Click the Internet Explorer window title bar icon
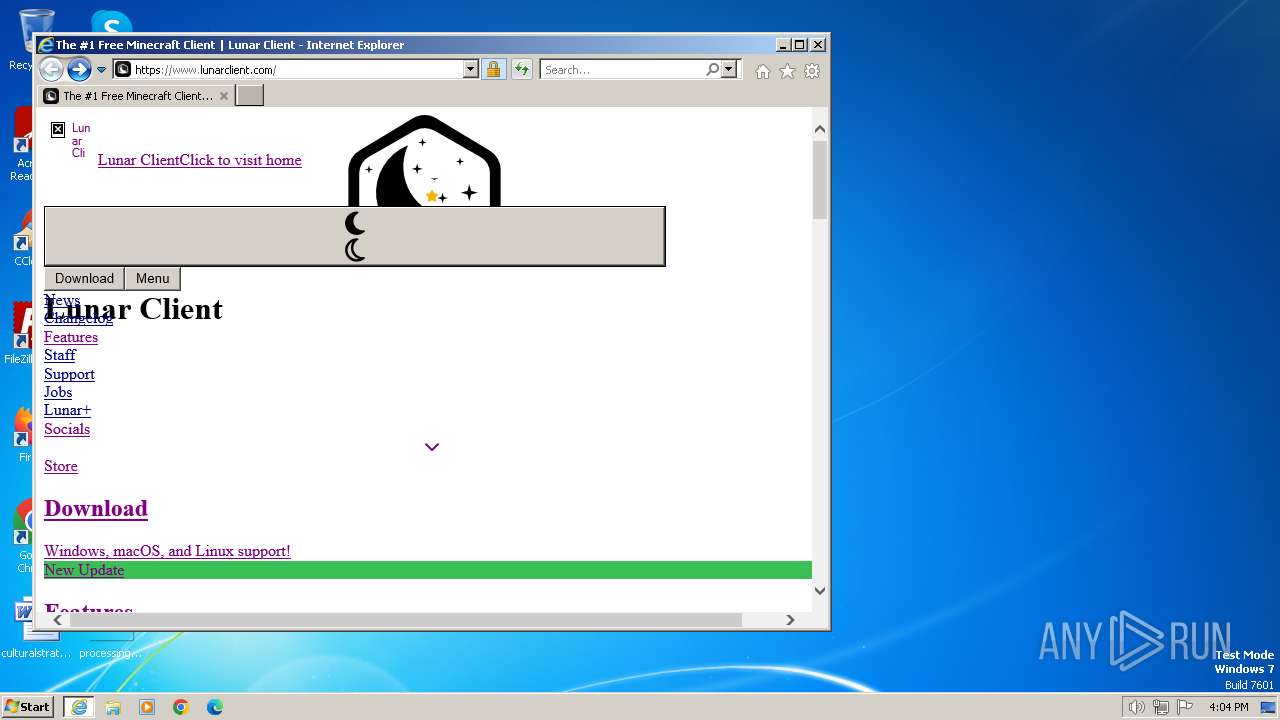Viewport: 1280px width, 720px height. (45, 45)
